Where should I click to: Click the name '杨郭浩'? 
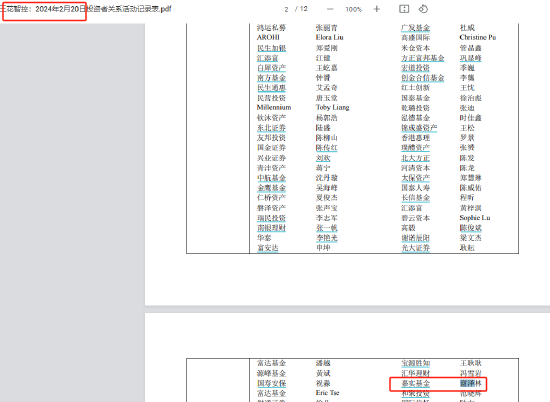pos(326,118)
